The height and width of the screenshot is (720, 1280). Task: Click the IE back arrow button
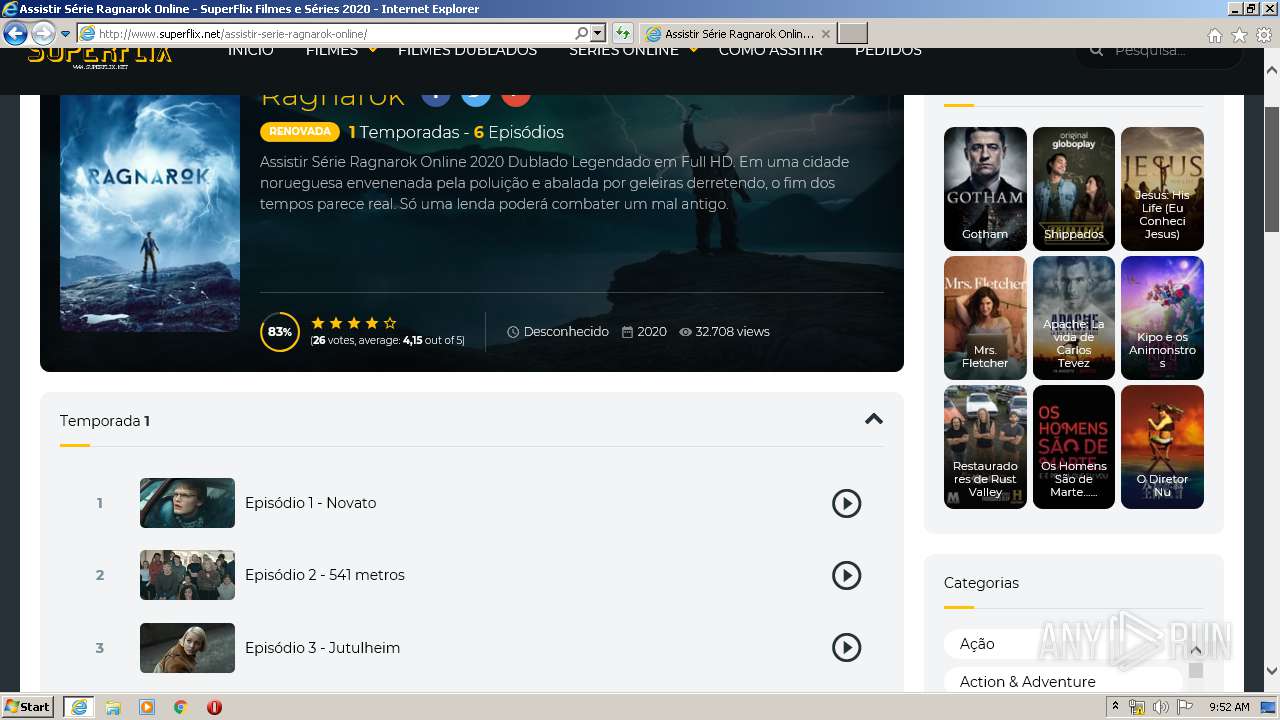click(15, 34)
